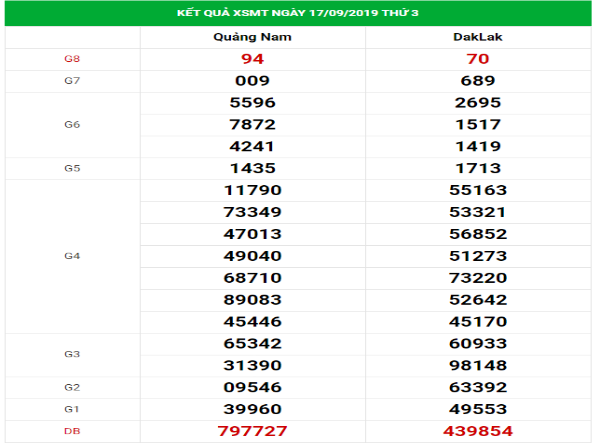
Task: Click the G4 number 73349
Action: 253,212
